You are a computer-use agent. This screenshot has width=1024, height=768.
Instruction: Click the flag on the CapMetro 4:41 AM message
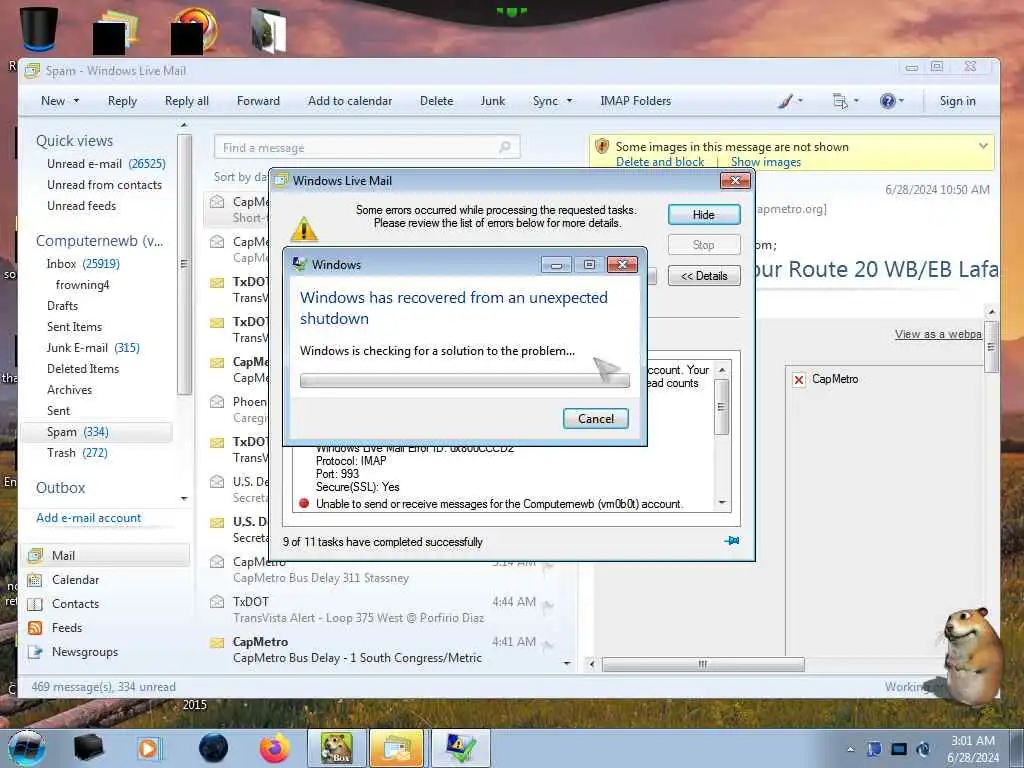(547, 646)
